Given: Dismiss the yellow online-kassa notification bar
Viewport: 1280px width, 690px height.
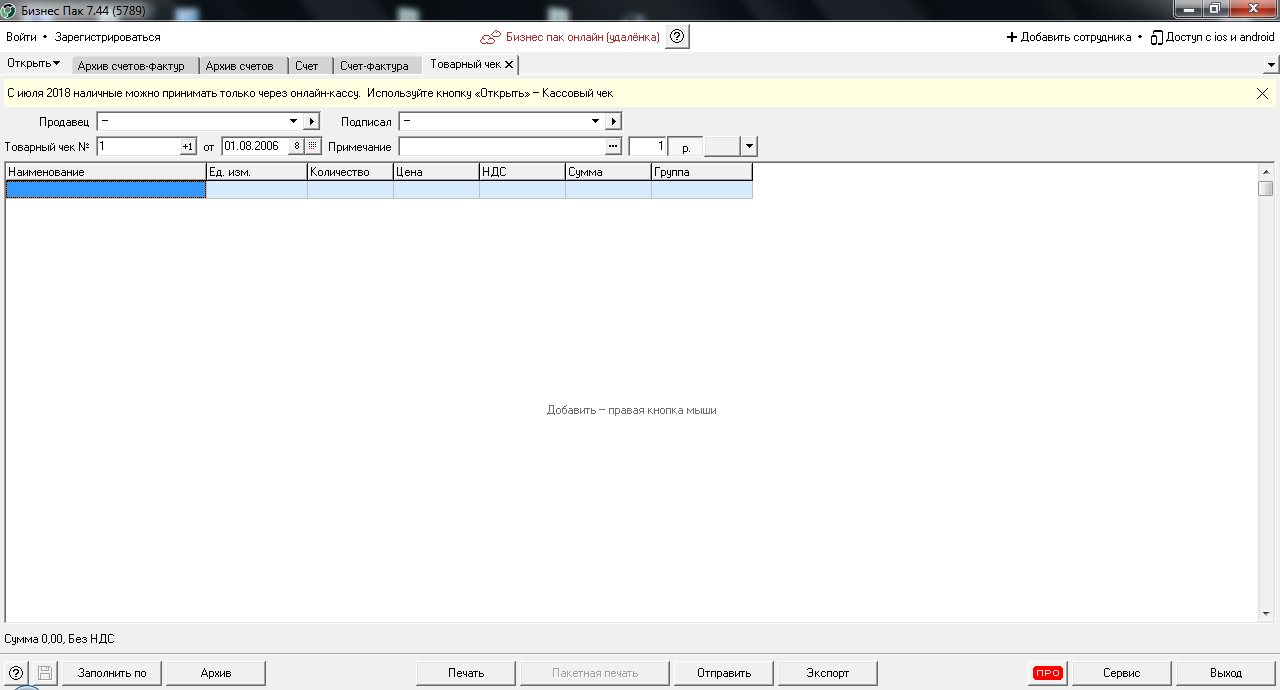Looking at the screenshot, I should (x=1262, y=93).
